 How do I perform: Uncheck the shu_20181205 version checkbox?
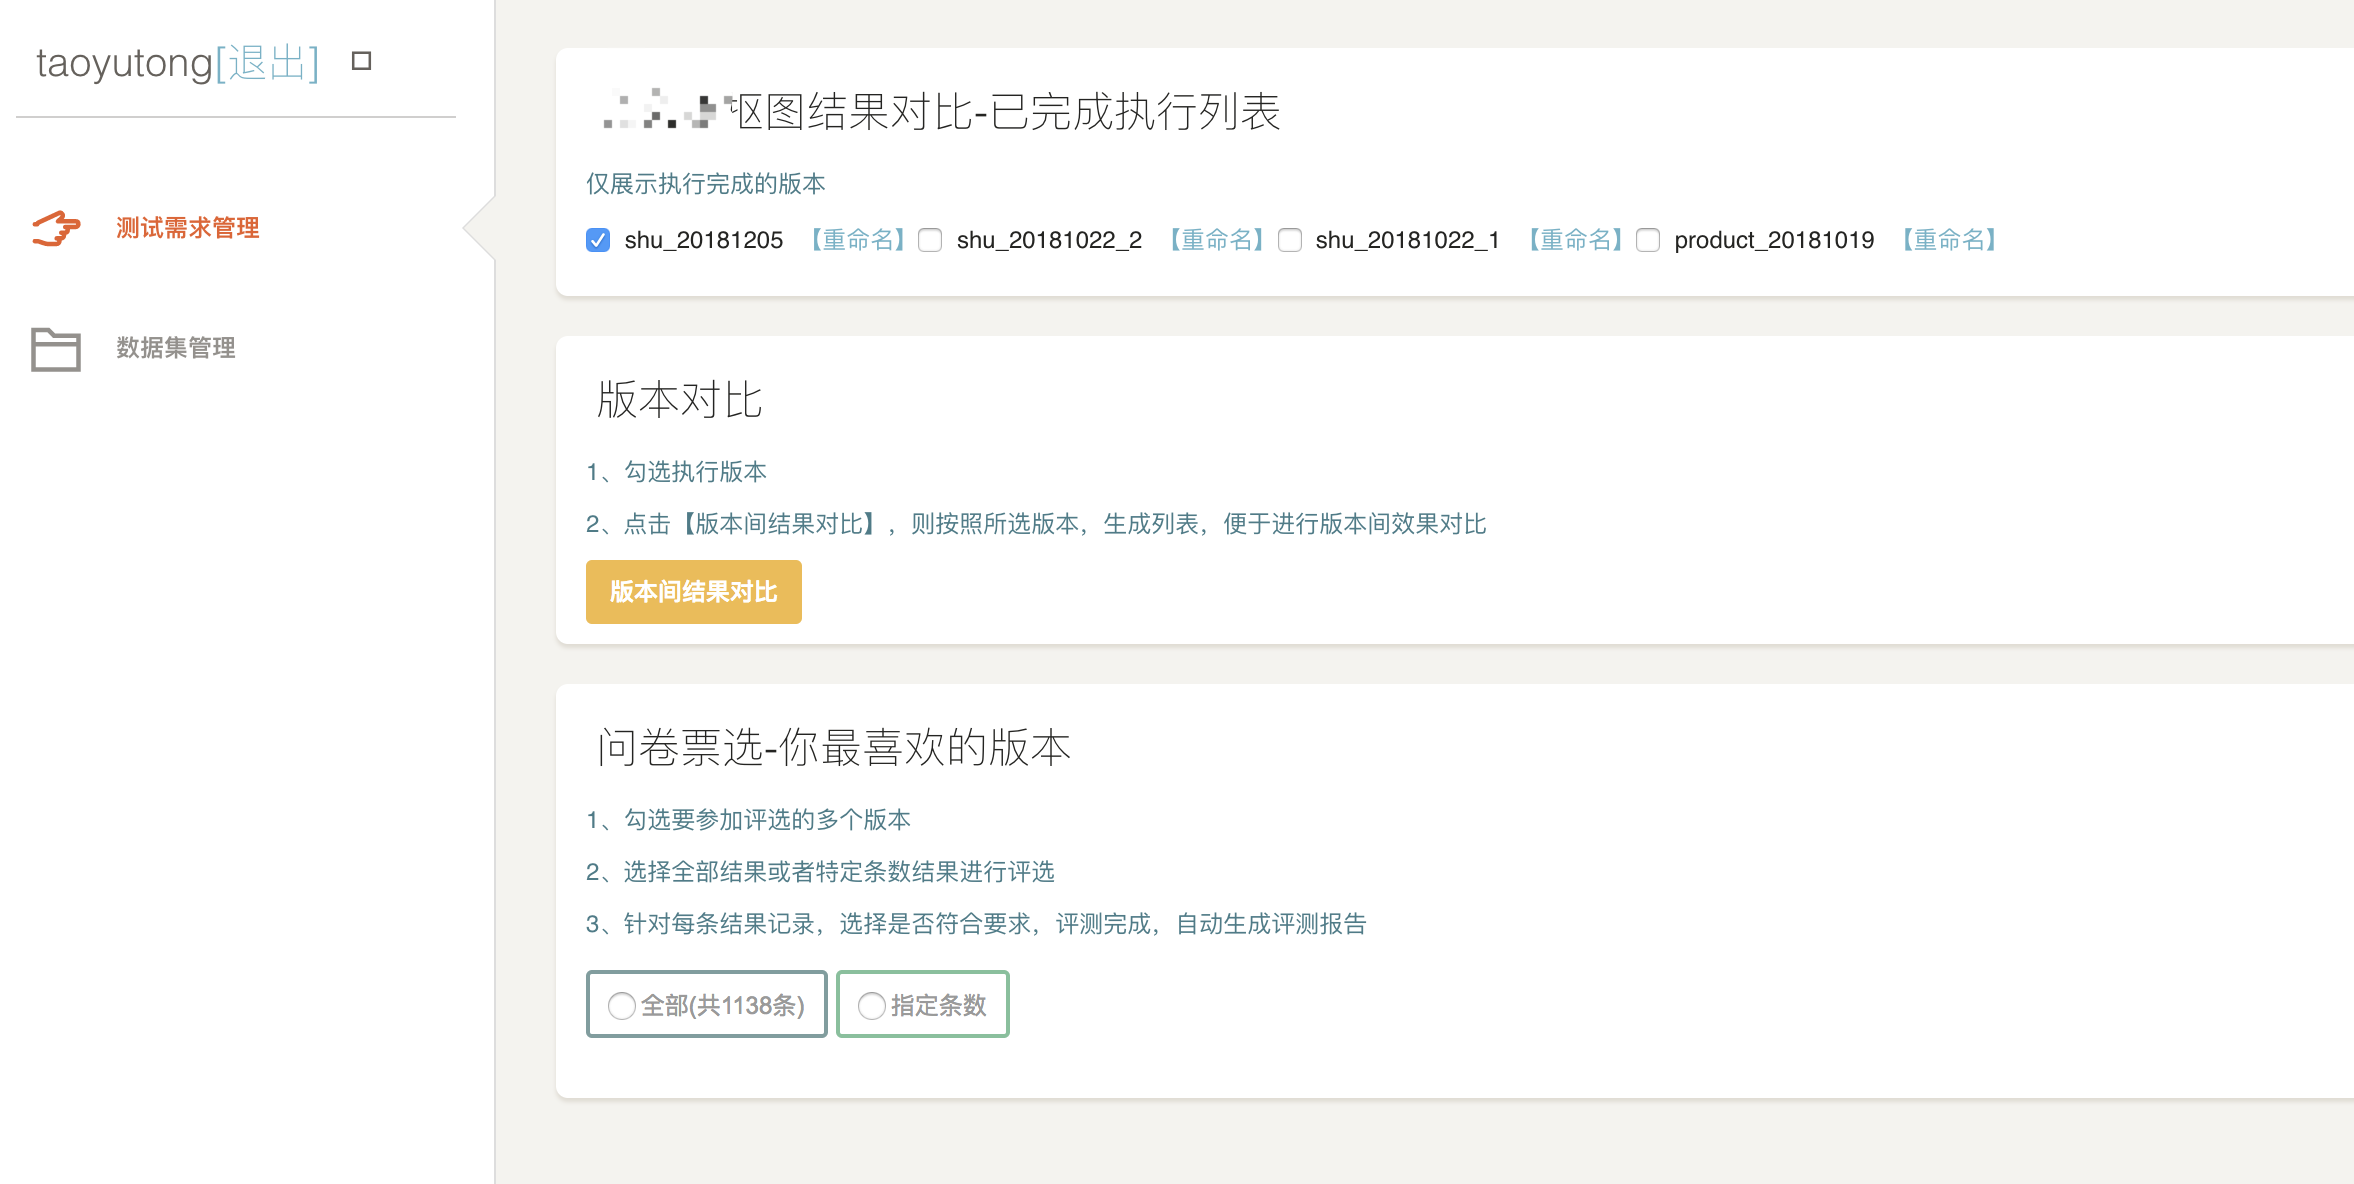point(598,240)
